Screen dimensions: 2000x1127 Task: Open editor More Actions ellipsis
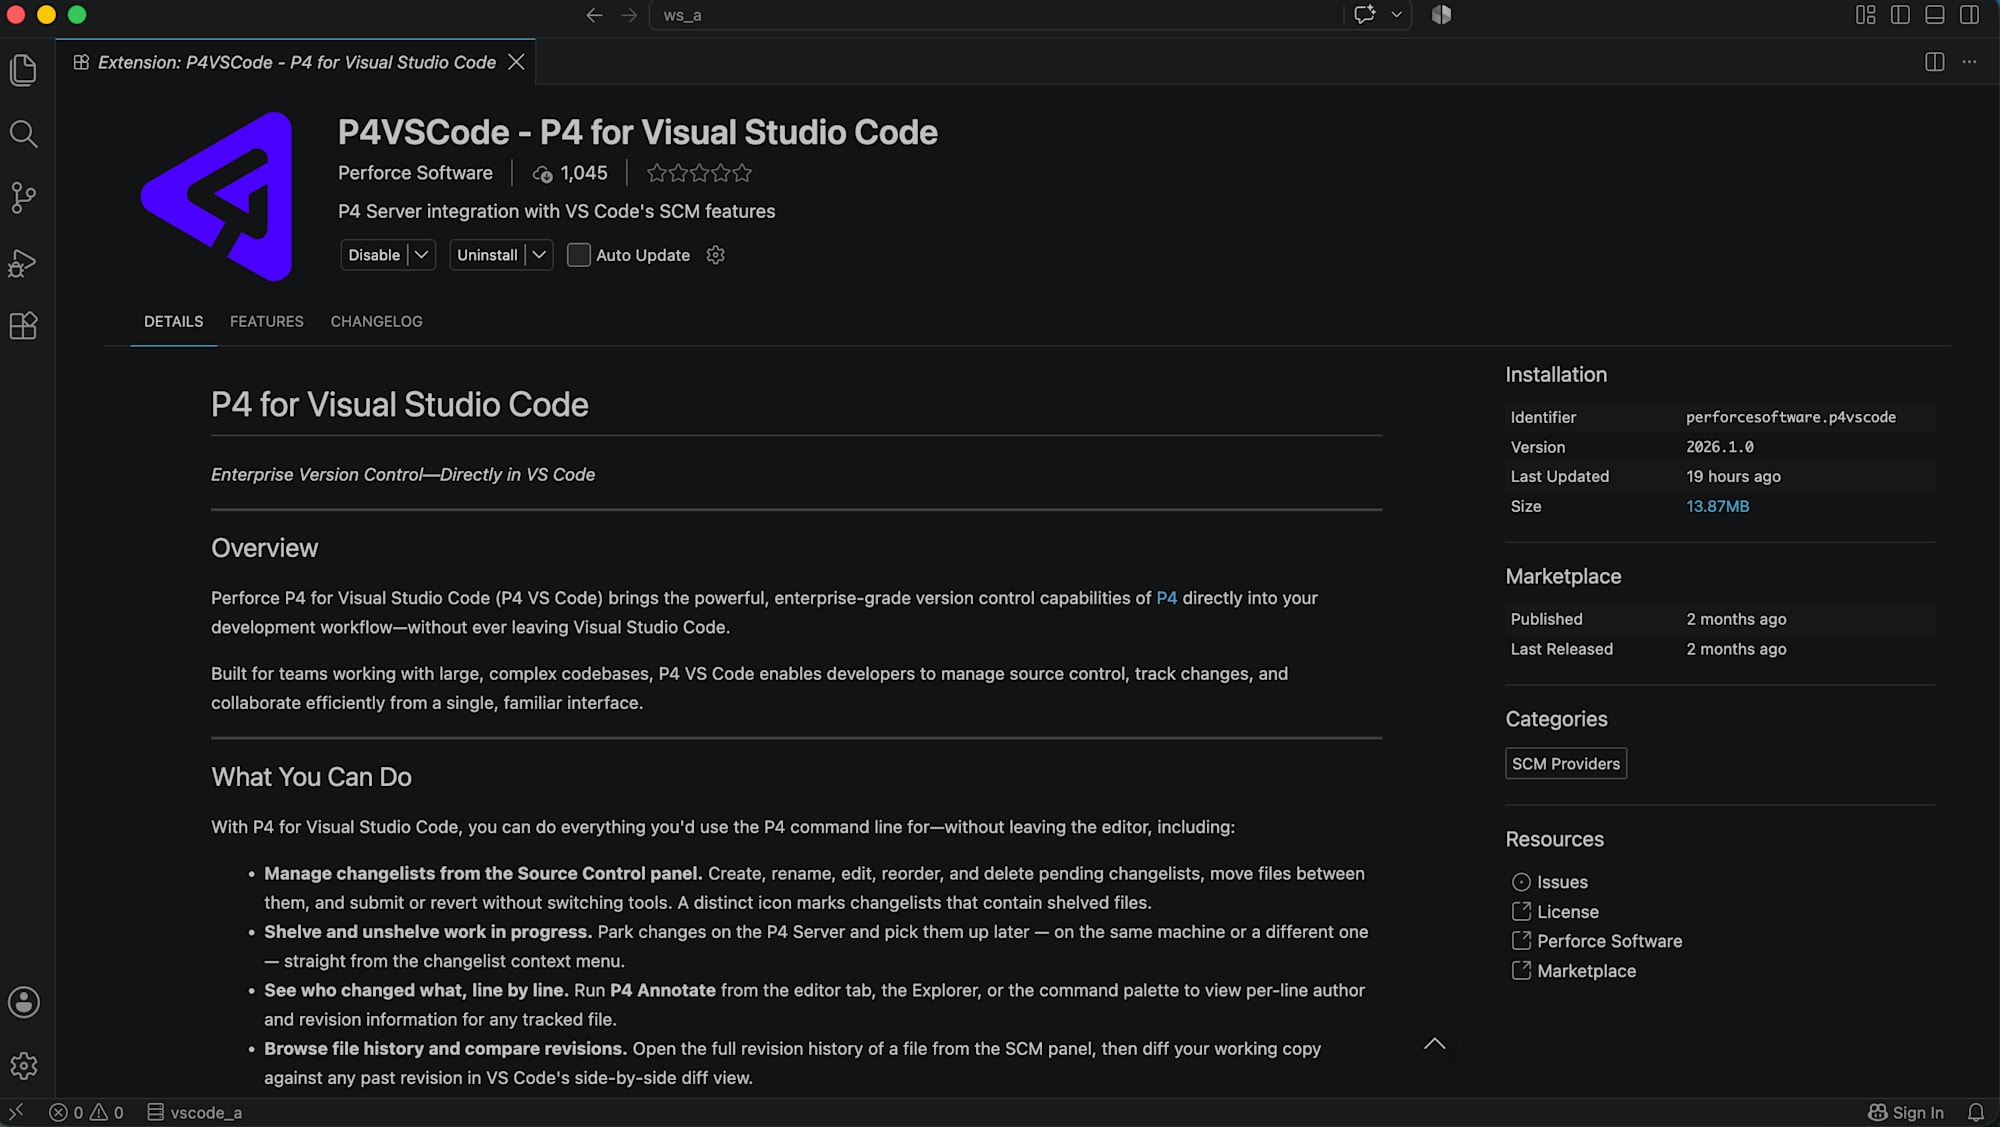click(1969, 62)
